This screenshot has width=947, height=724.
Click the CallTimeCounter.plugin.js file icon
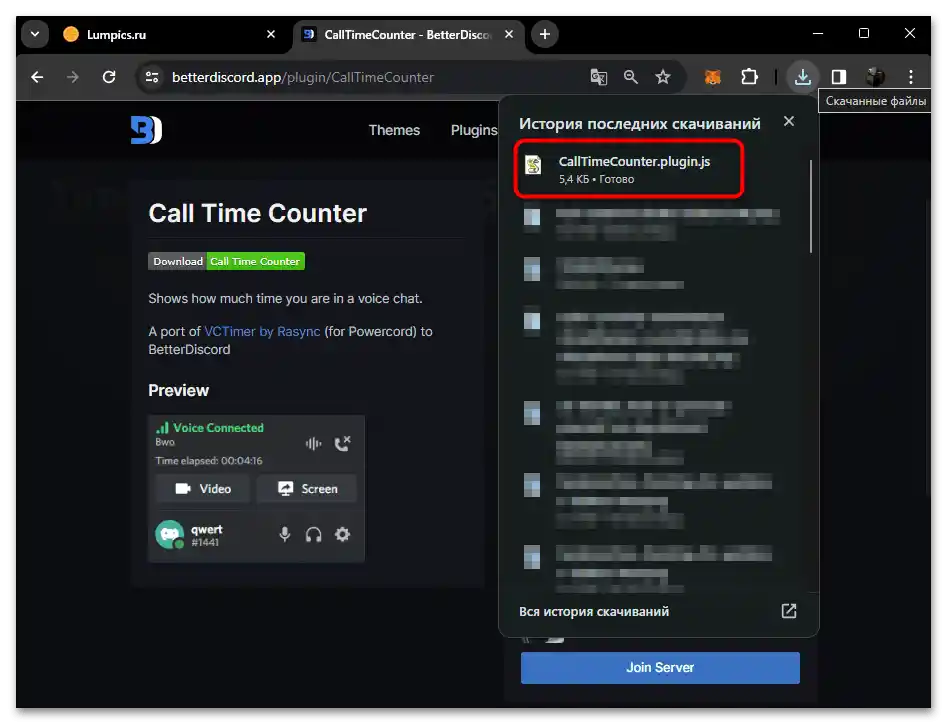pos(533,165)
